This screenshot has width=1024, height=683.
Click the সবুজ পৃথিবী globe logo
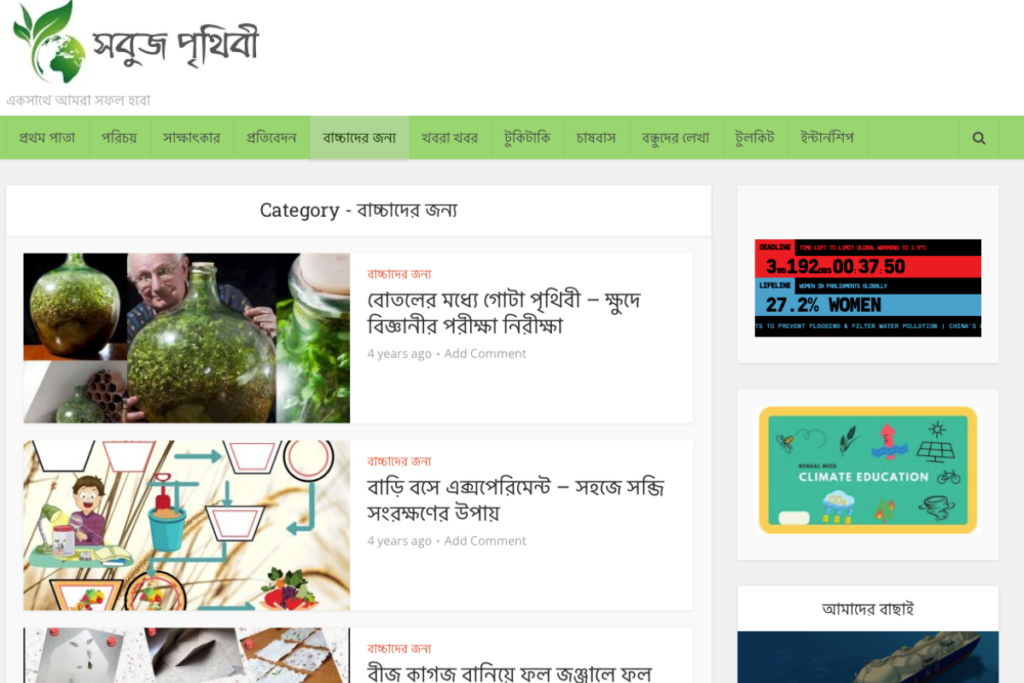tap(136, 43)
